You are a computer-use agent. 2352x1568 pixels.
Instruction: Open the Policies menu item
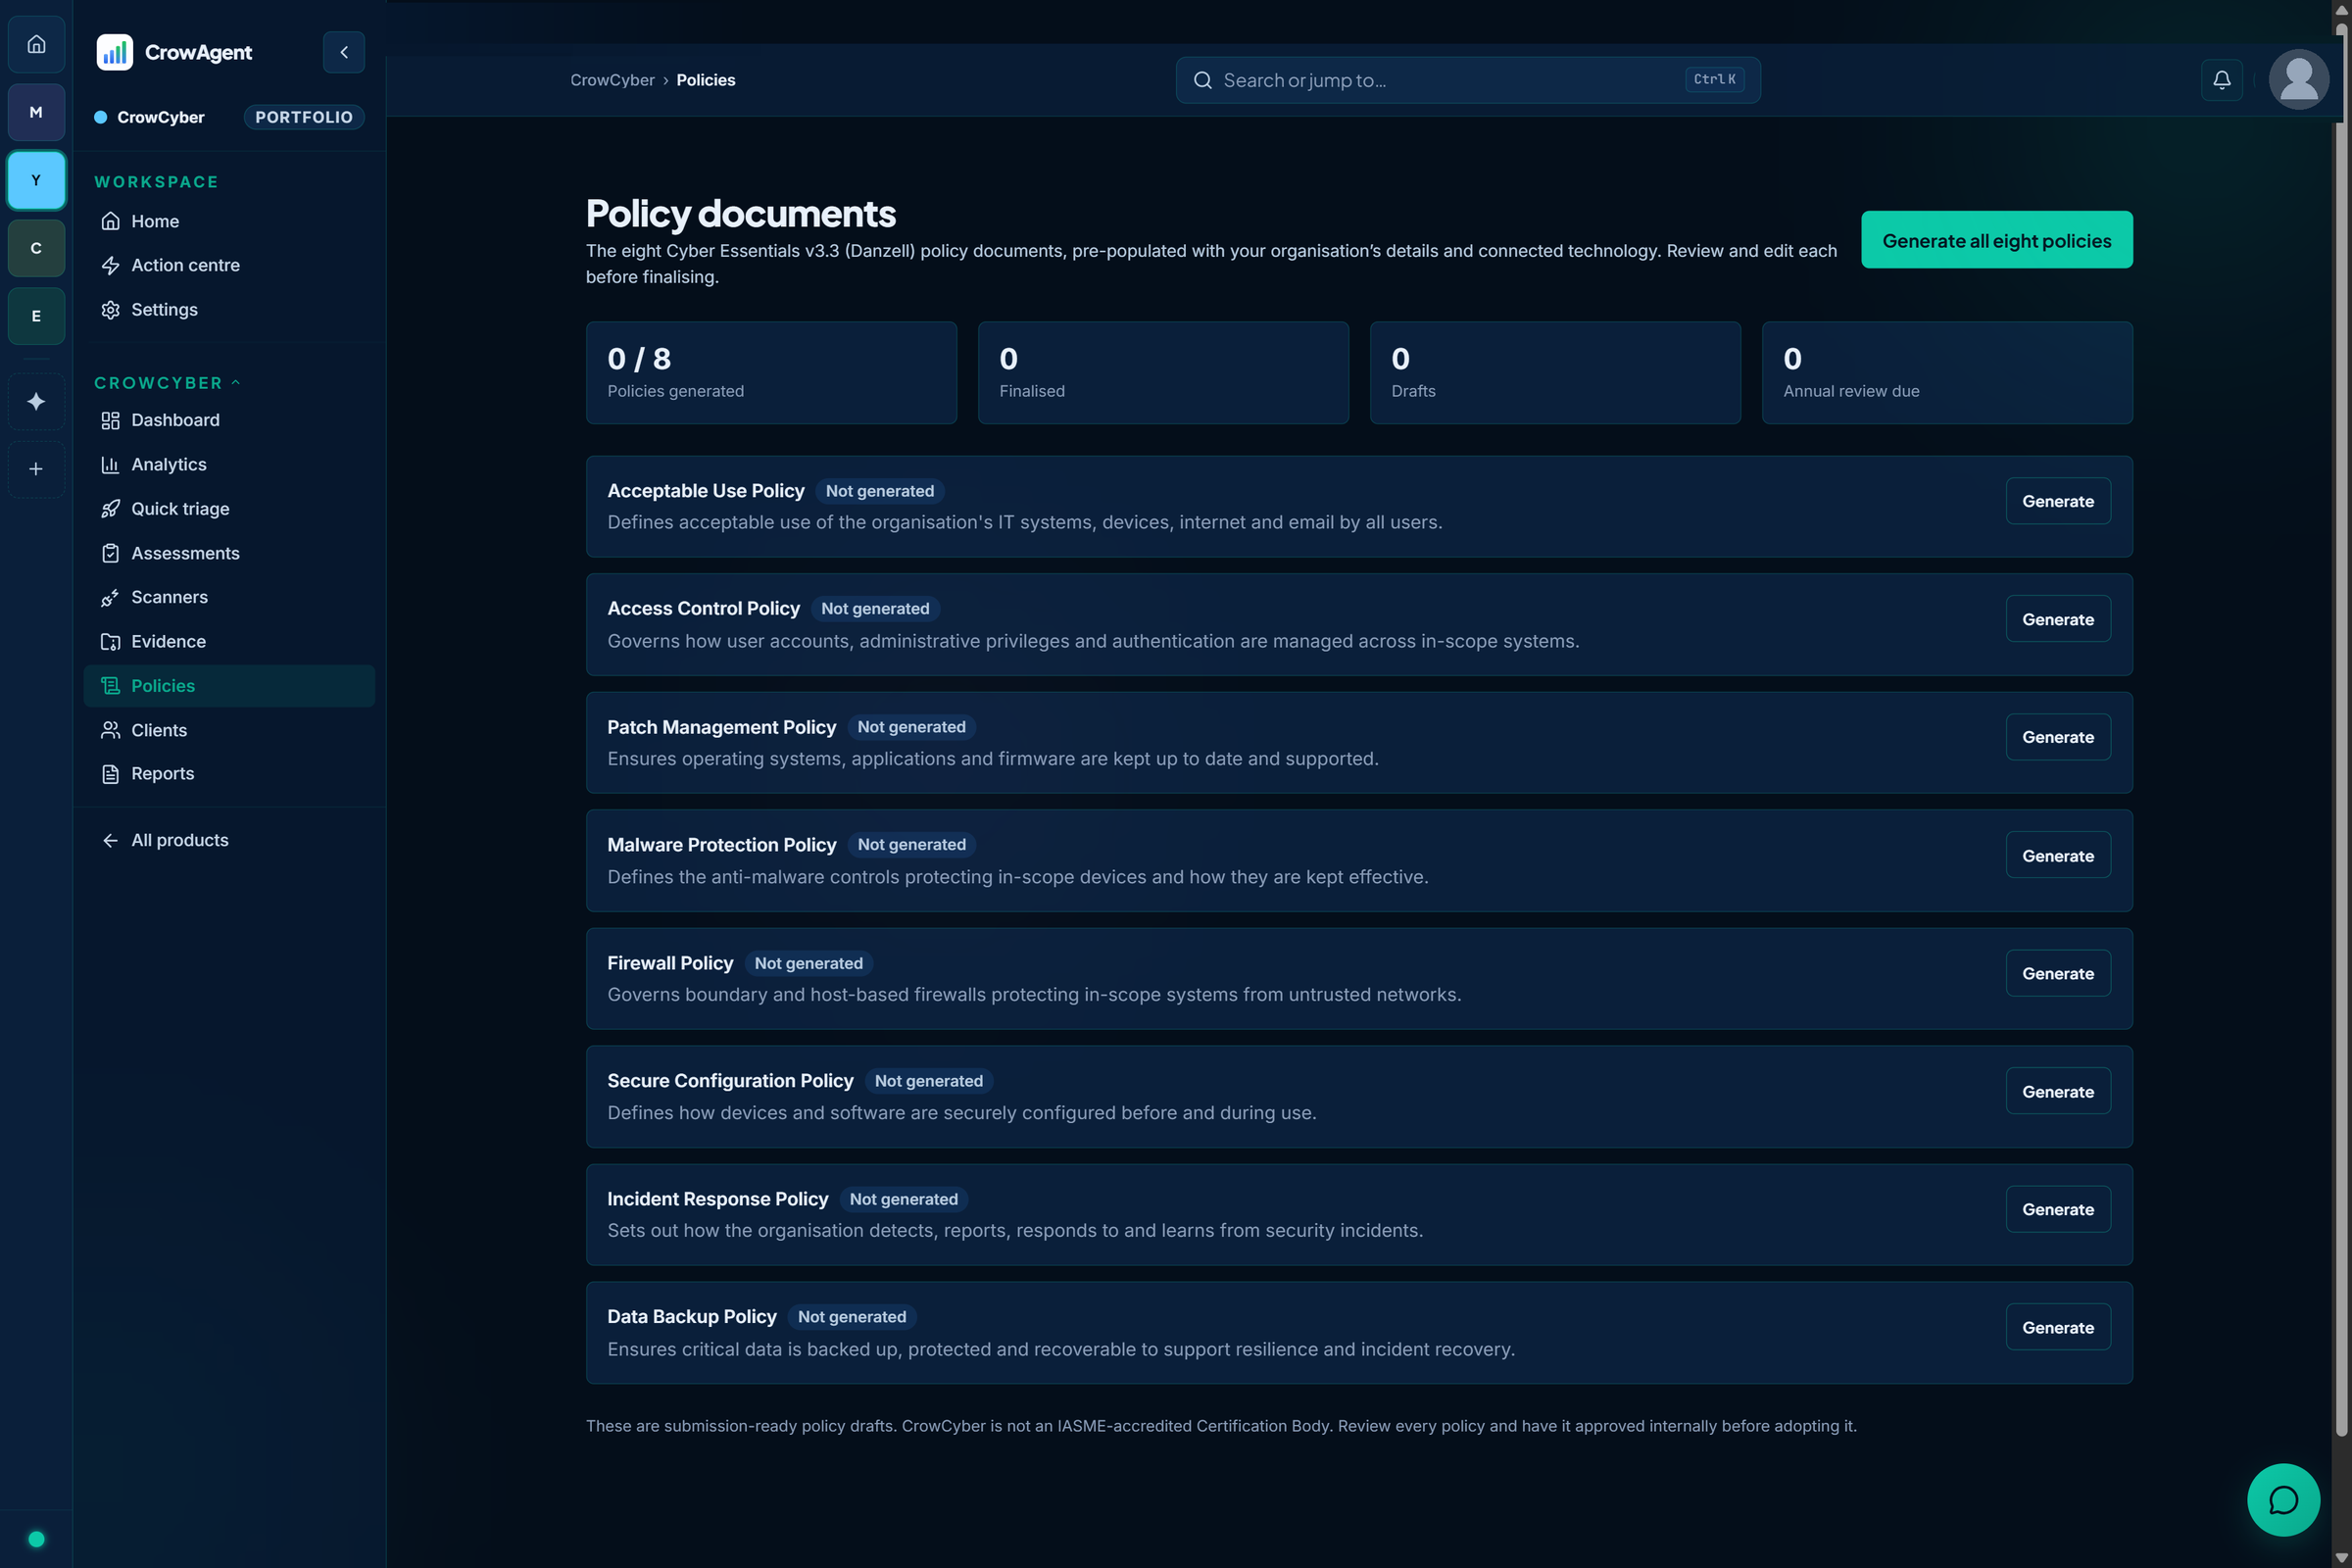229,686
